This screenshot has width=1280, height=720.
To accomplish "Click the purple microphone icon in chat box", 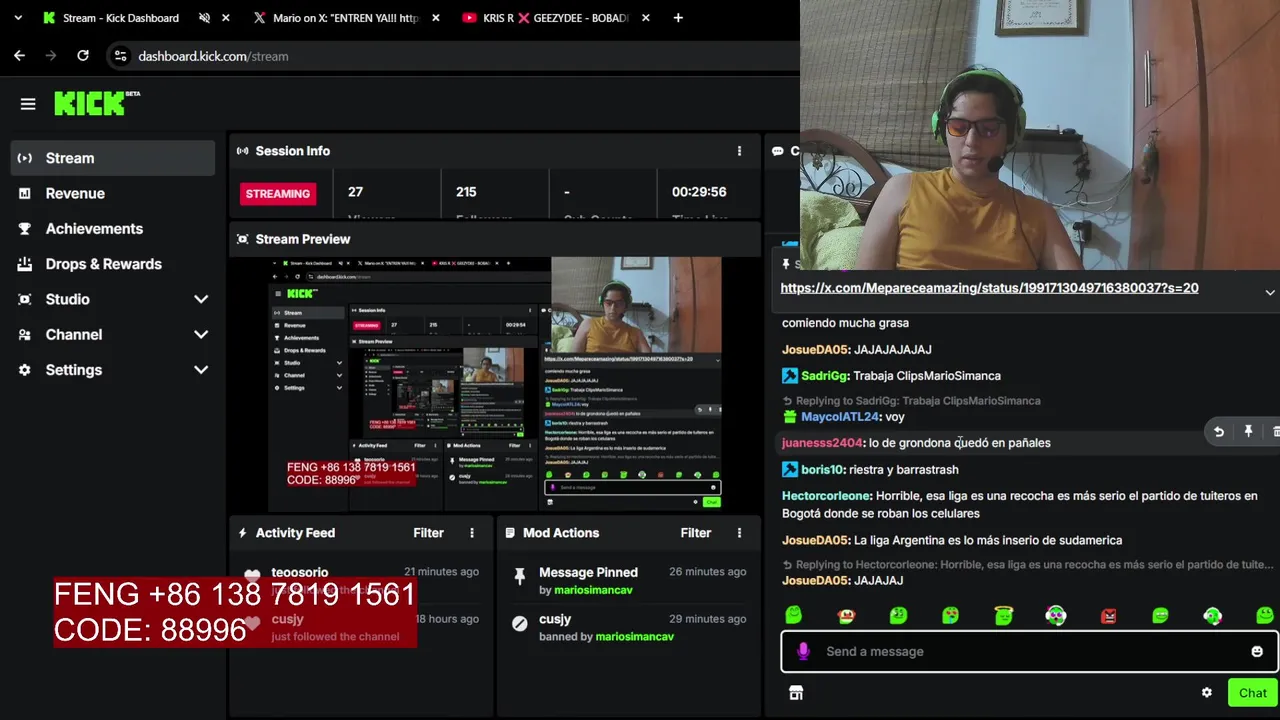I will point(802,651).
